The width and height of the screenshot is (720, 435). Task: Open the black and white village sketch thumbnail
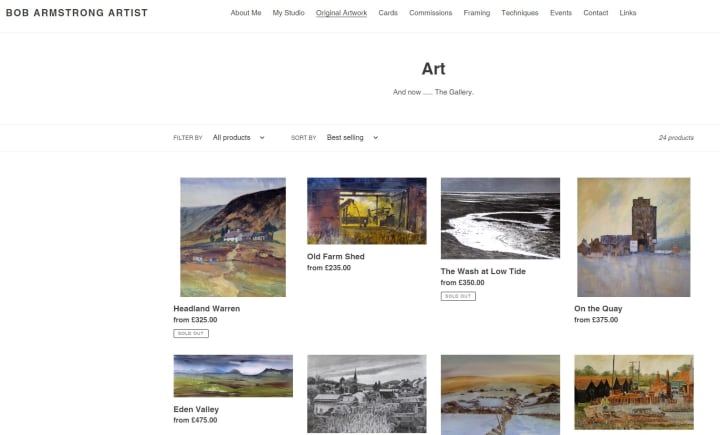point(366,394)
